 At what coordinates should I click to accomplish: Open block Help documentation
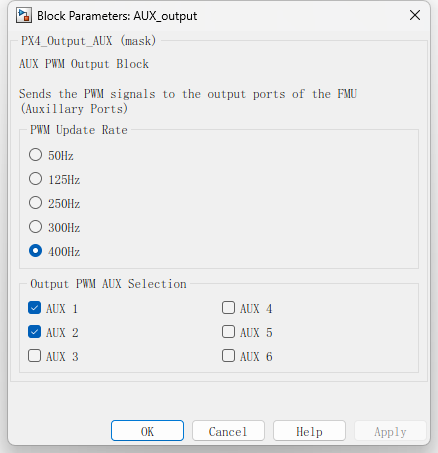[309, 431]
